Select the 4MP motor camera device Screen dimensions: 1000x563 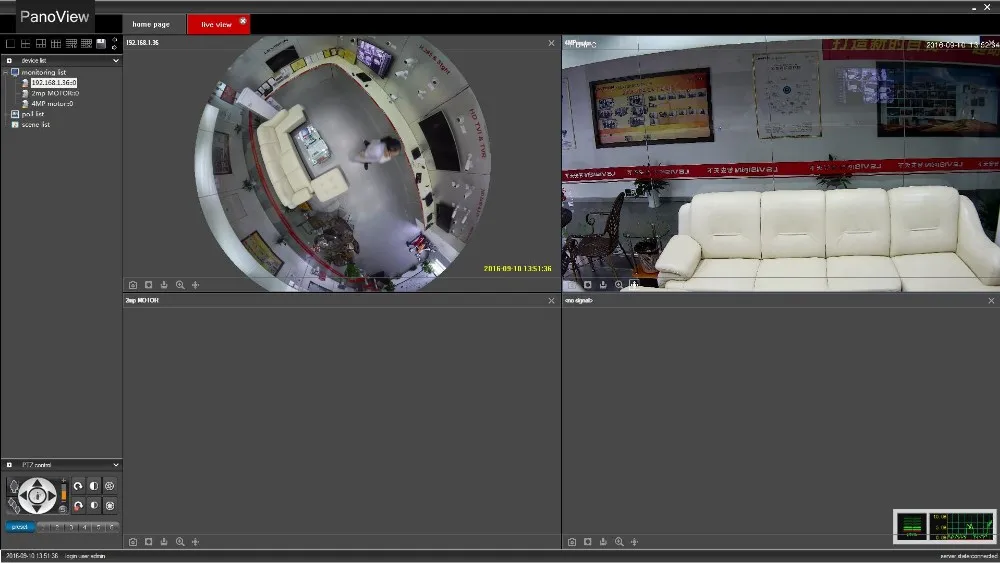(x=53, y=103)
